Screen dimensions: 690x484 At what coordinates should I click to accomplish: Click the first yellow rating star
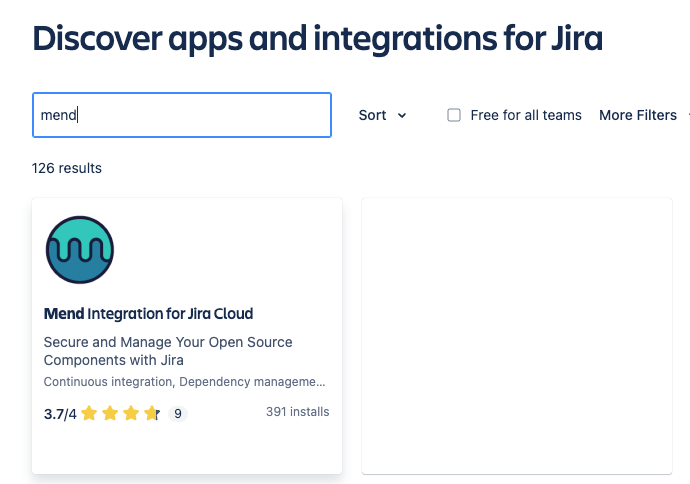pos(89,413)
